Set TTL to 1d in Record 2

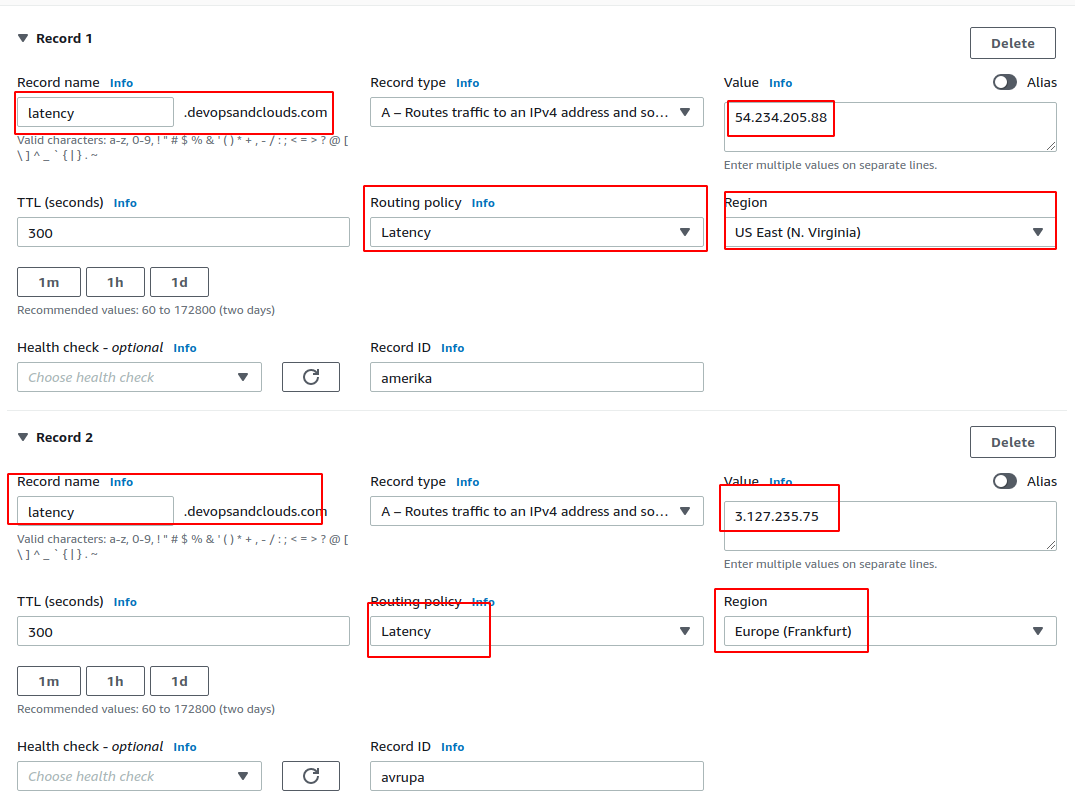(179, 682)
